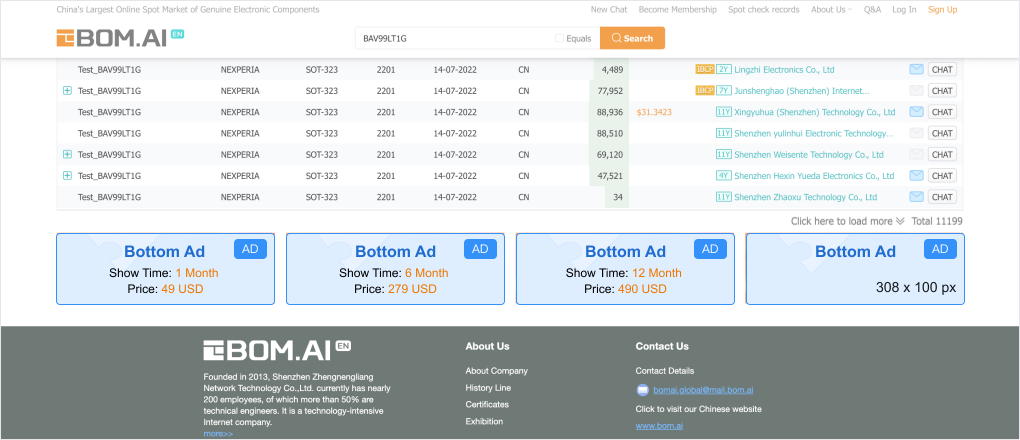
Task: Click mail icon for Lingzhi Electronics
Action: tap(917, 69)
